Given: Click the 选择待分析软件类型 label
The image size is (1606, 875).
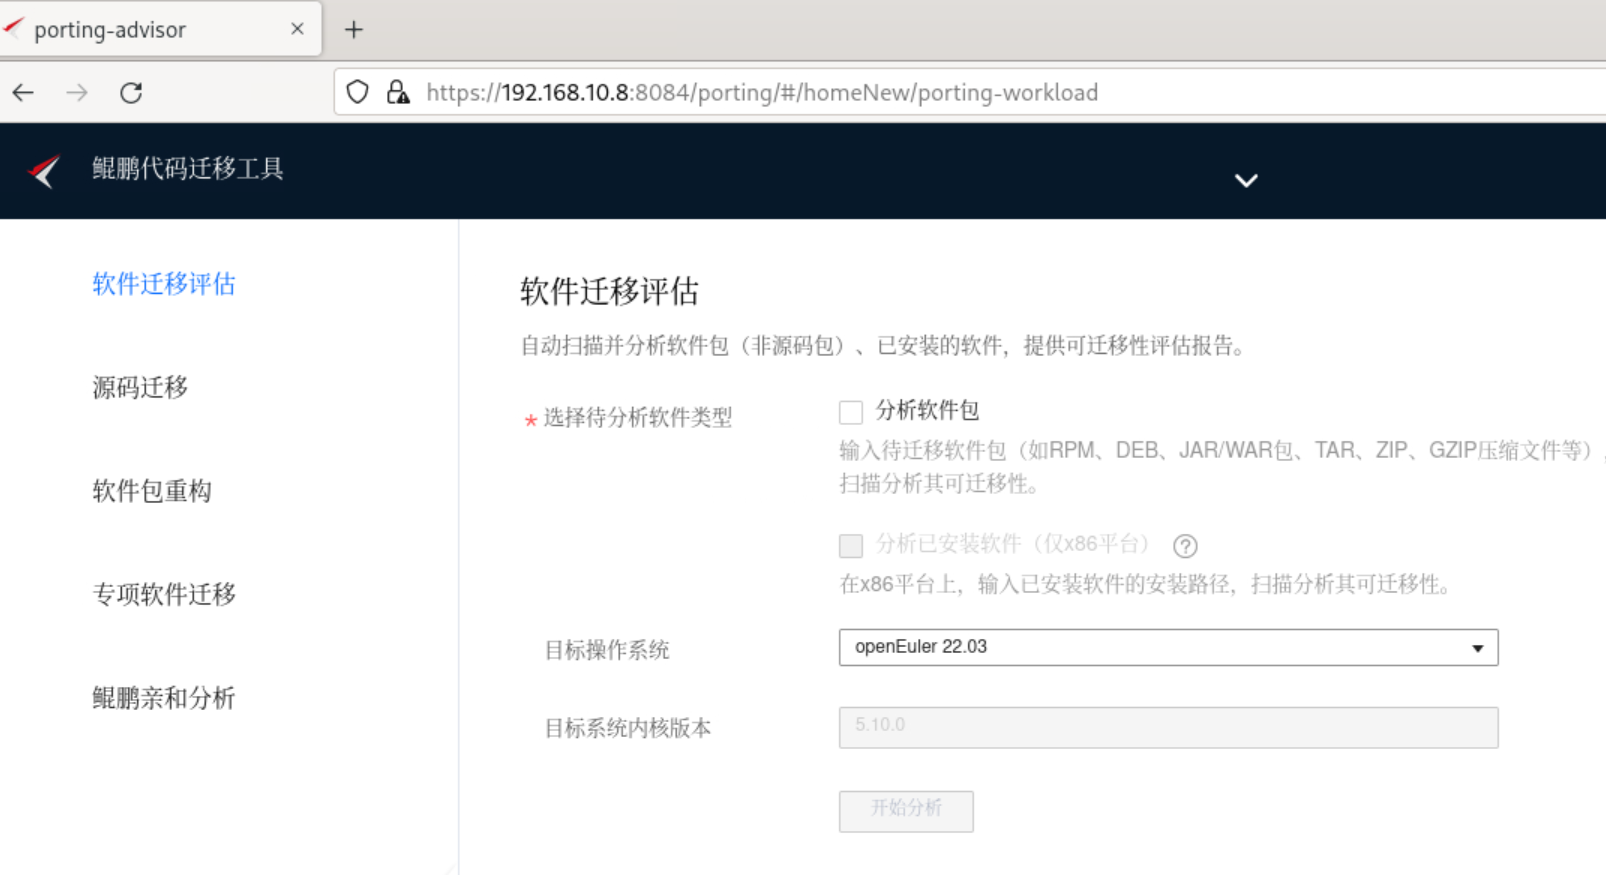Looking at the screenshot, I should tap(638, 418).
